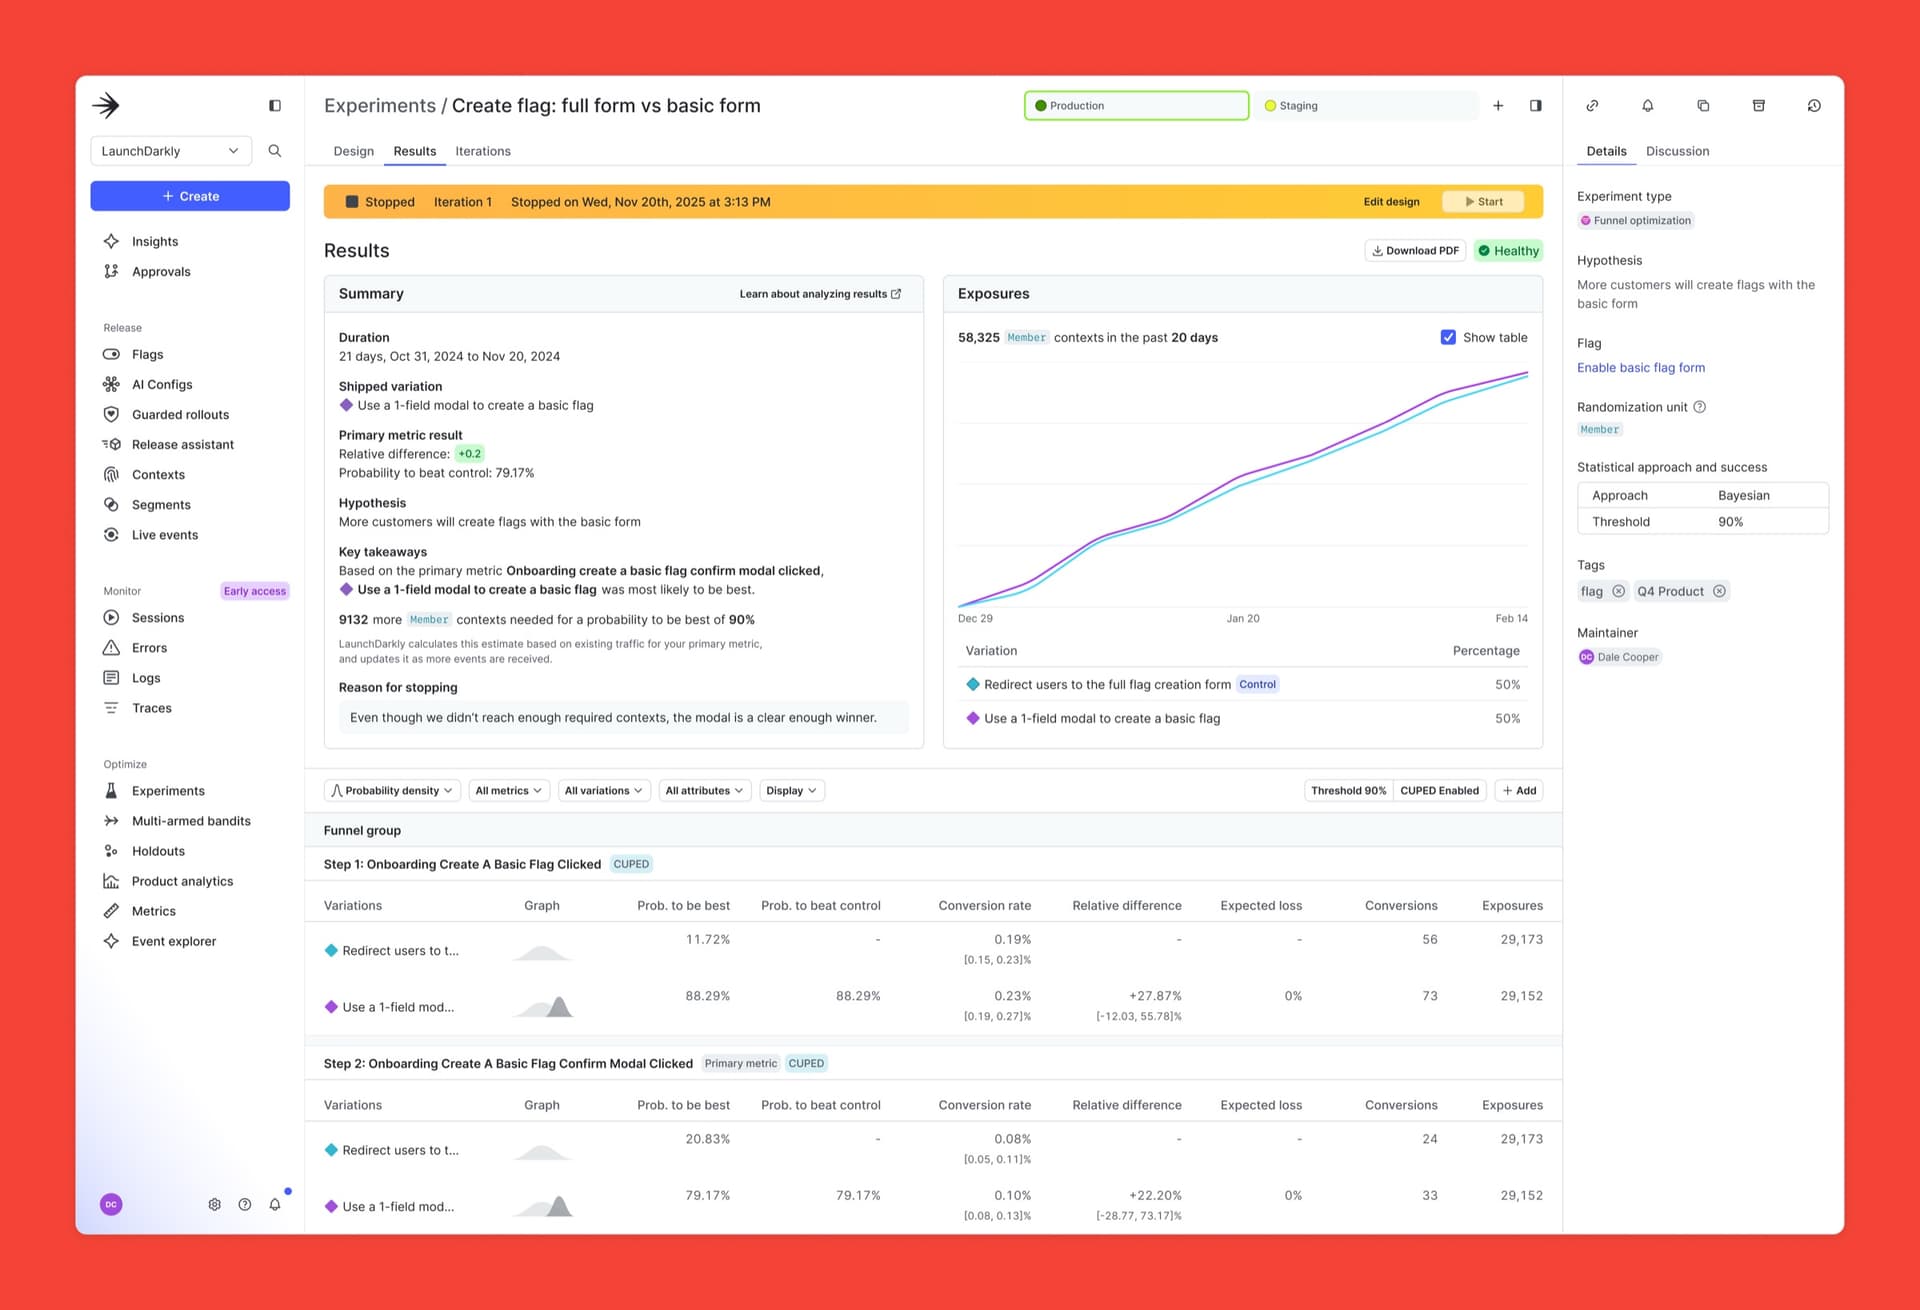The height and width of the screenshot is (1310, 1920).
Task: Open Display dropdown
Action: click(x=792, y=790)
